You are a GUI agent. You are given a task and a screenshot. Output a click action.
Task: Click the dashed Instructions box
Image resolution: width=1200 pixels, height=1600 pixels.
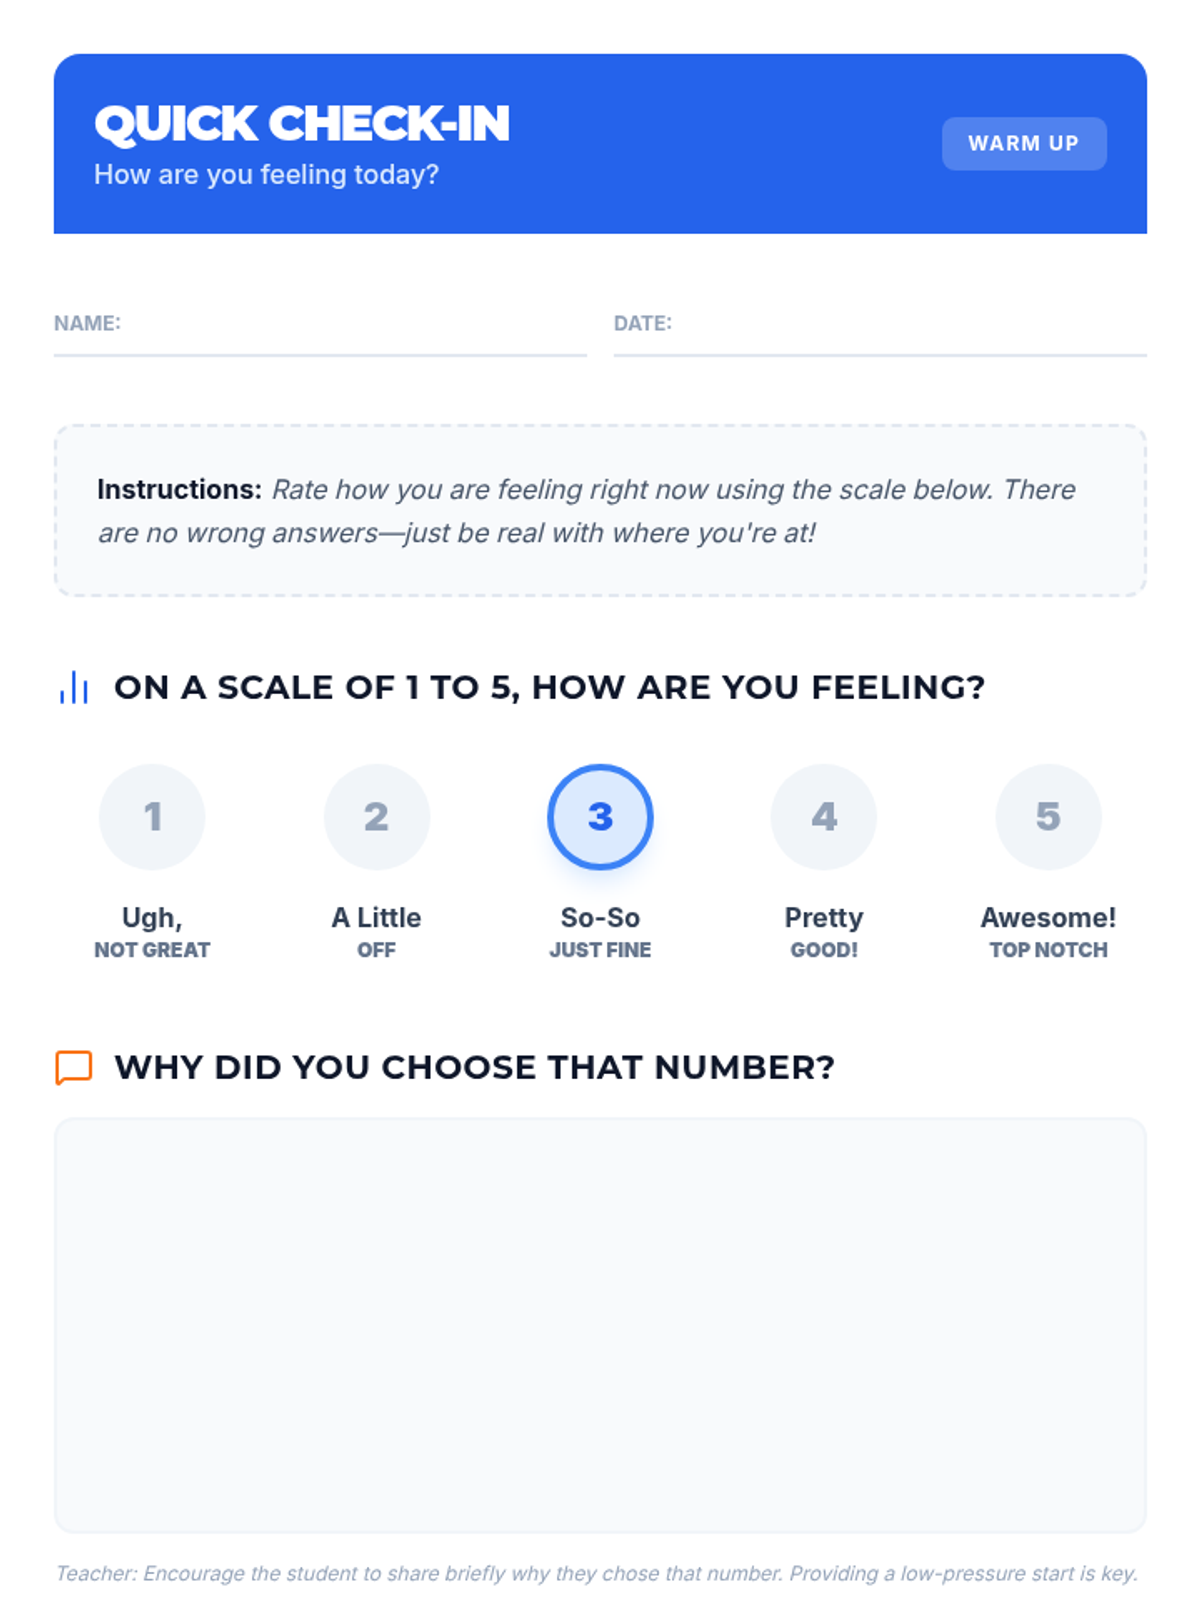[600, 511]
